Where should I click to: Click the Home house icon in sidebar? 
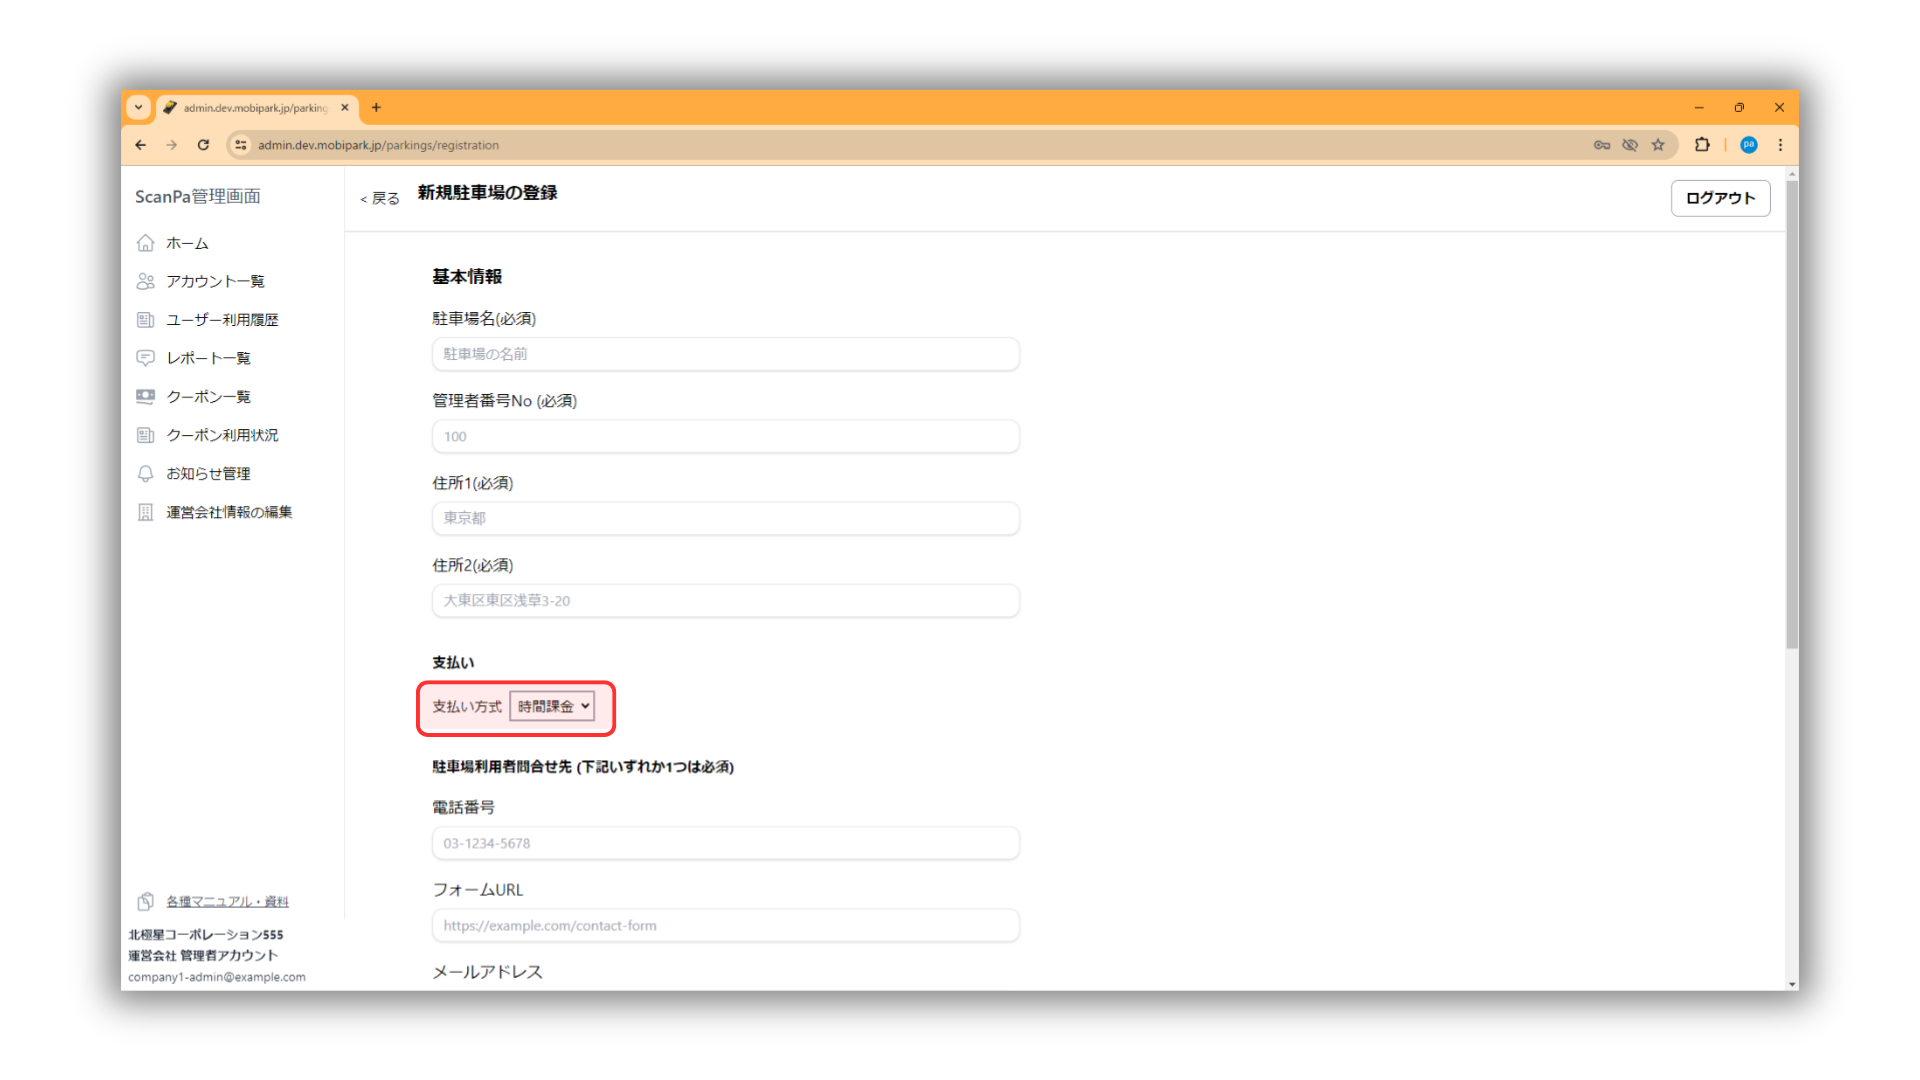(146, 243)
